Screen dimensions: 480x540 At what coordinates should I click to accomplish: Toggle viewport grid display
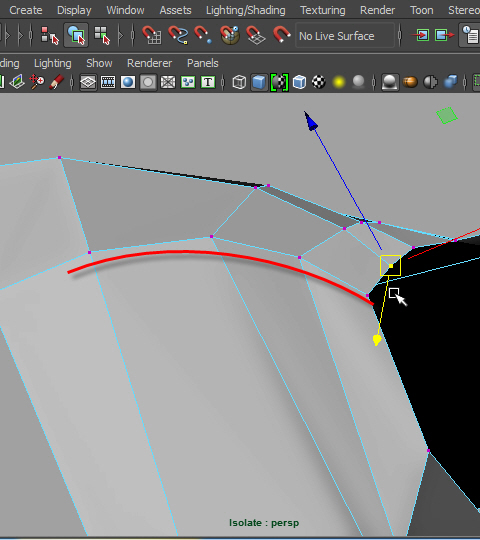tap(88, 83)
